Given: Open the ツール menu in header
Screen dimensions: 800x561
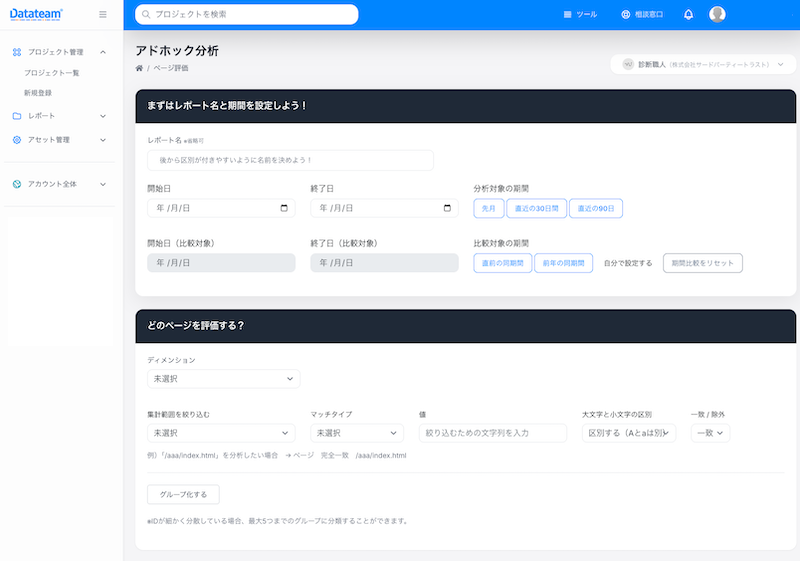Looking at the screenshot, I should tap(580, 14).
